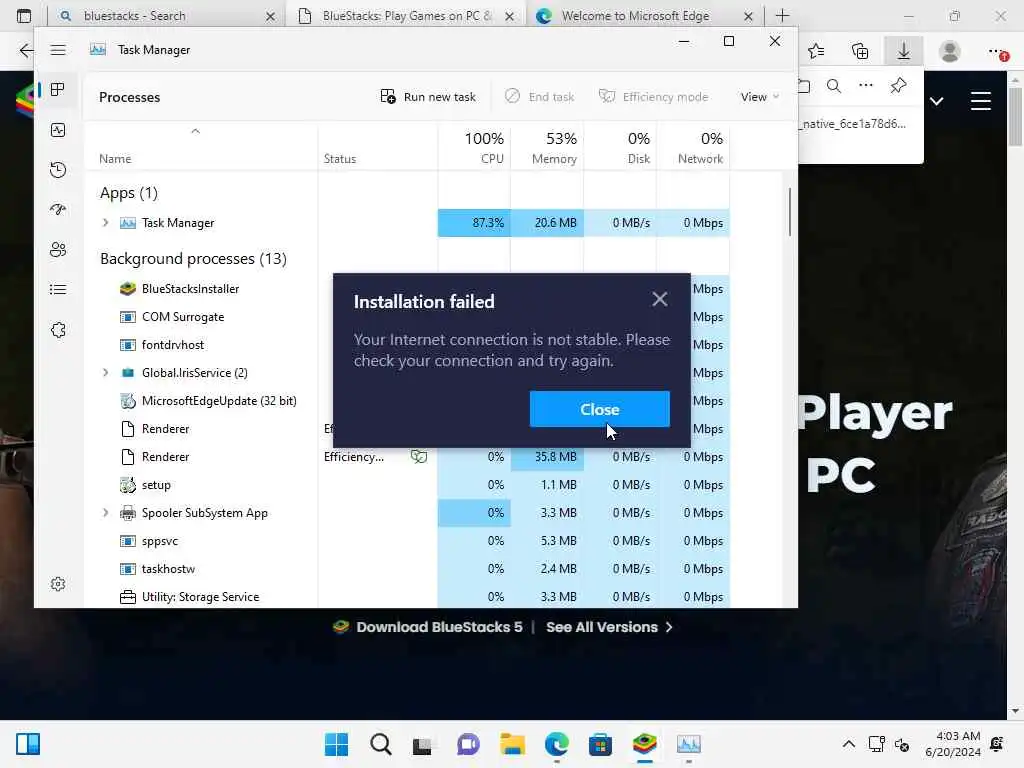This screenshot has height=768, width=1024.
Task: Click Task Manager process list scrollbar
Action: 790,212
